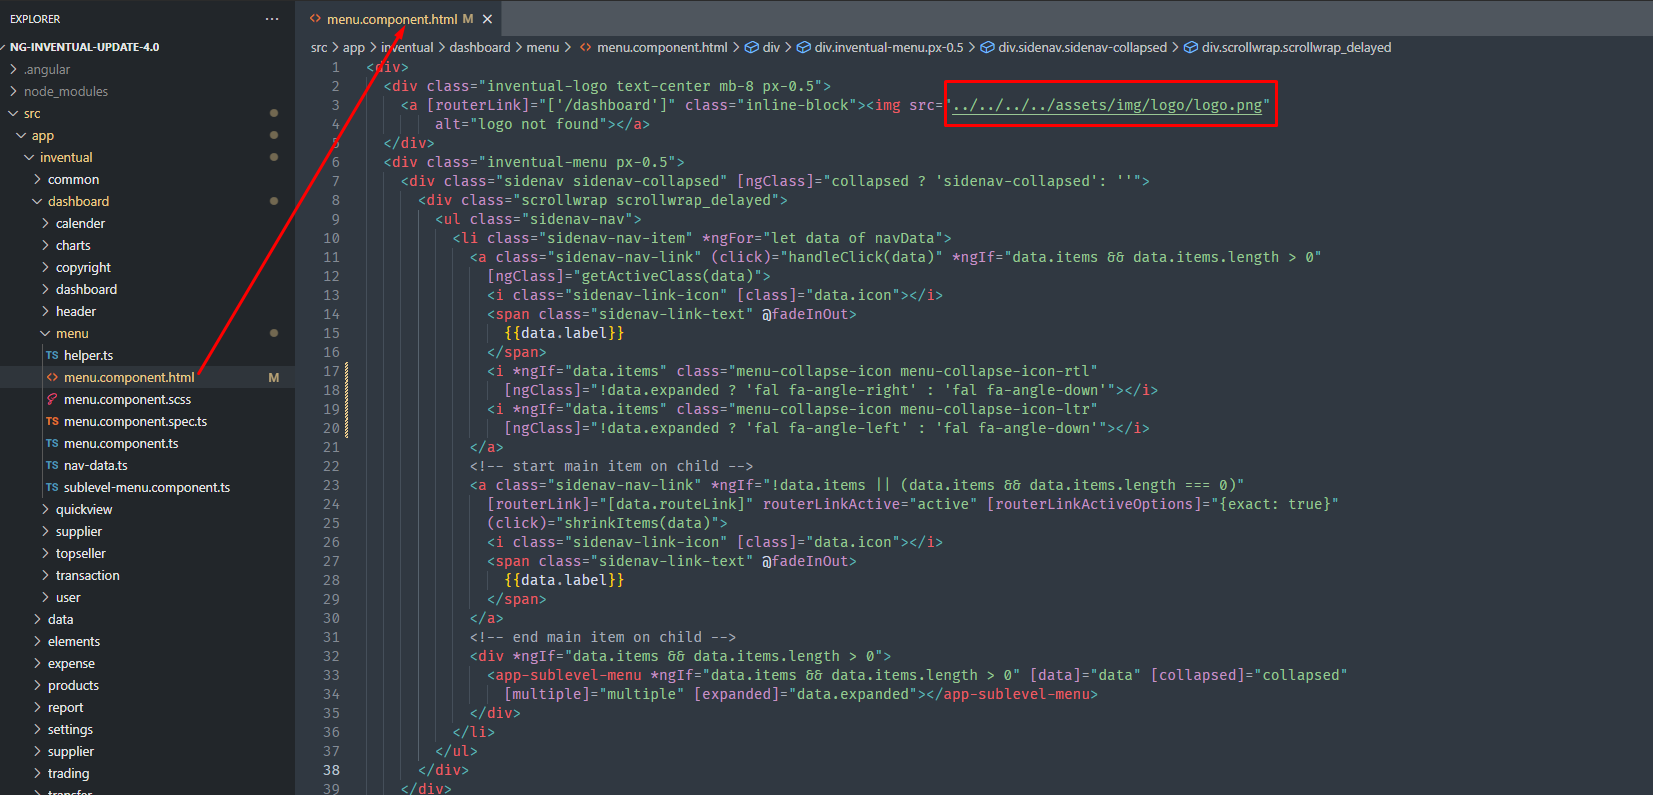The width and height of the screenshot is (1653, 795).
Task: Click the HTML icon beside menu.component.html file
Action: tap(52, 377)
